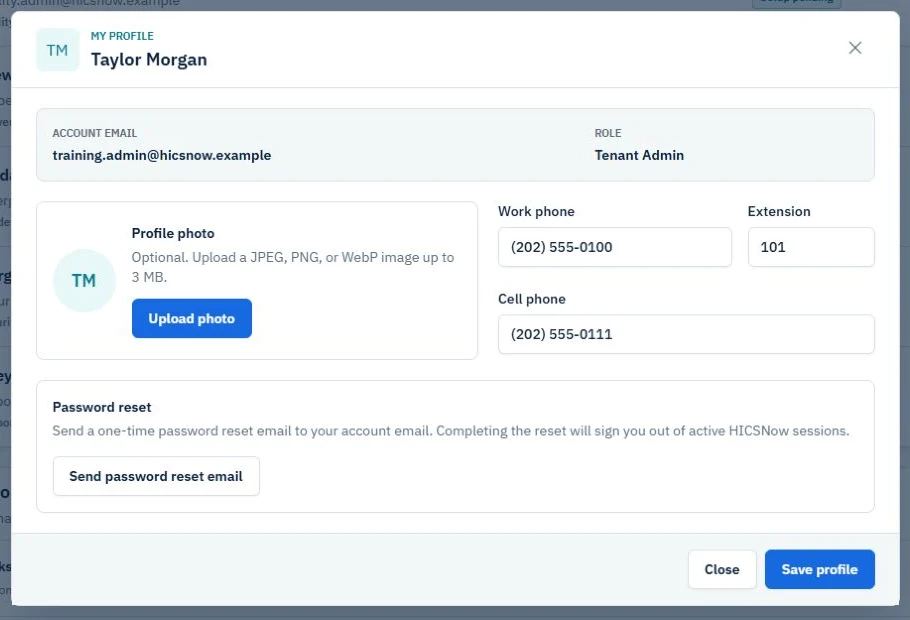Close the My Profile dialog with the X icon
This screenshot has width=910, height=620.
pos(855,48)
